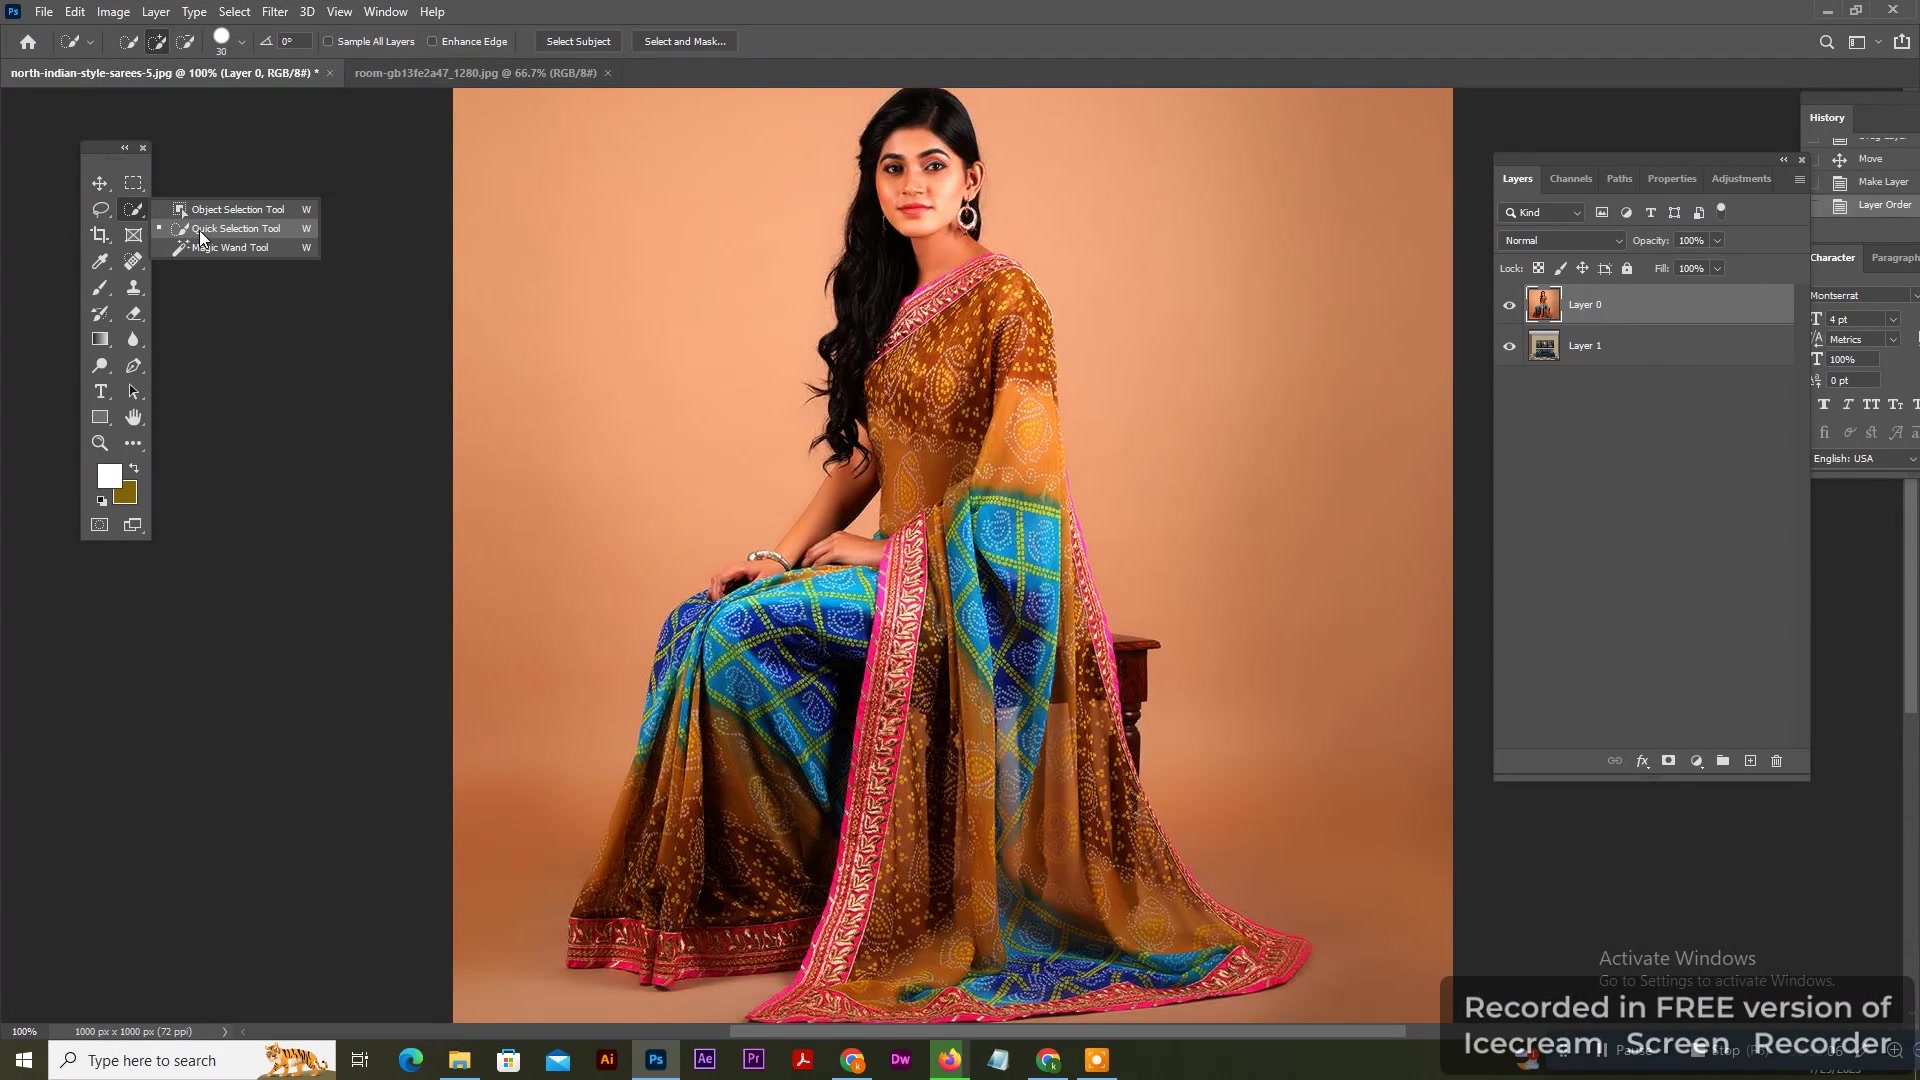Click the foreground color swatch
Image resolution: width=1920 pixels, height=1080 pixels.
click(109, 476)
